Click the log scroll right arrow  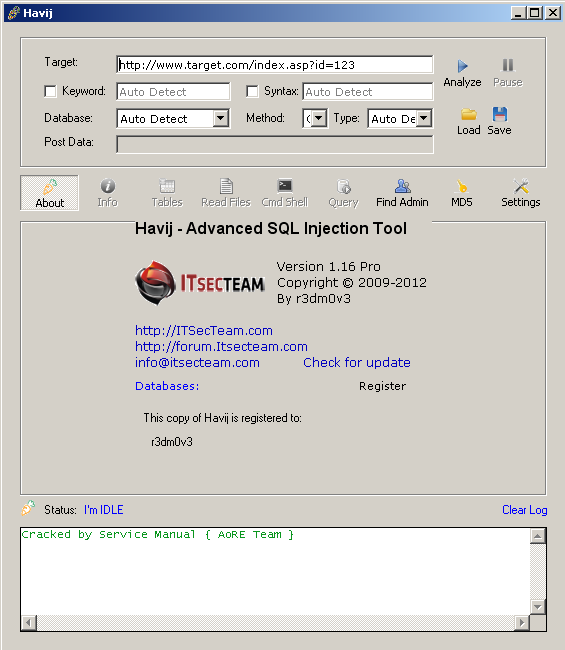pos(522,623)
